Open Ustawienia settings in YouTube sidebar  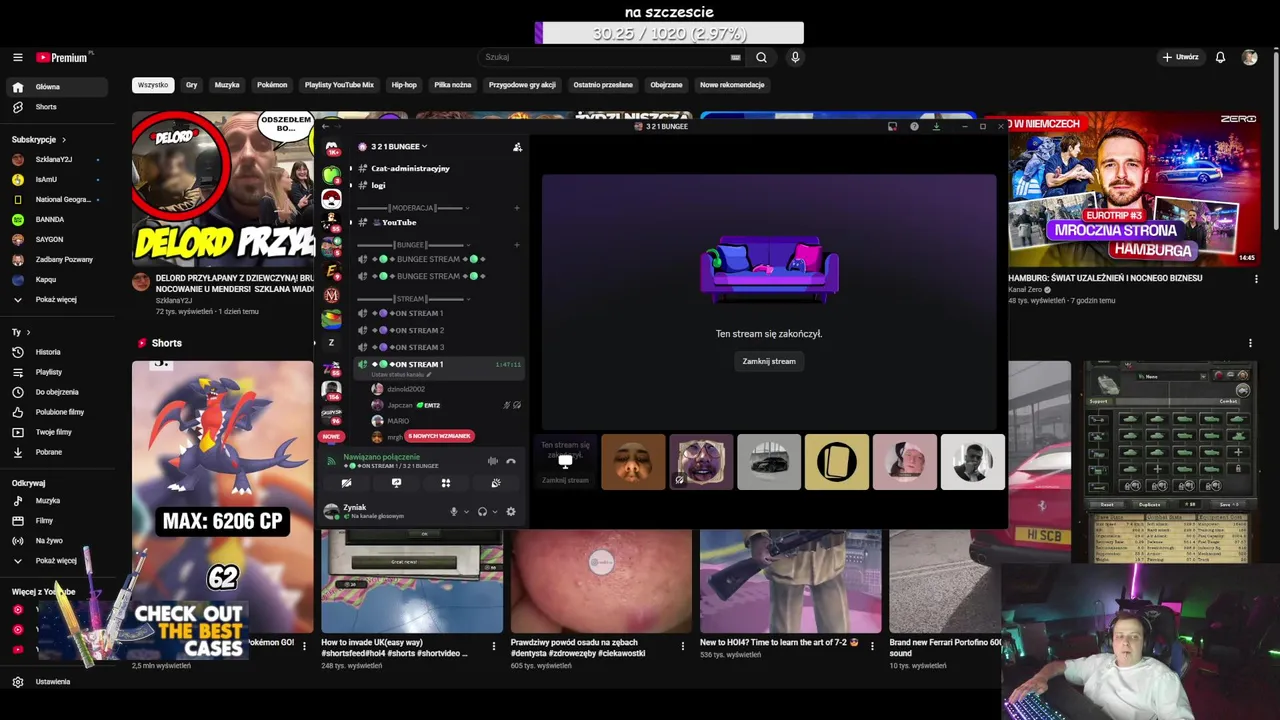58,682
